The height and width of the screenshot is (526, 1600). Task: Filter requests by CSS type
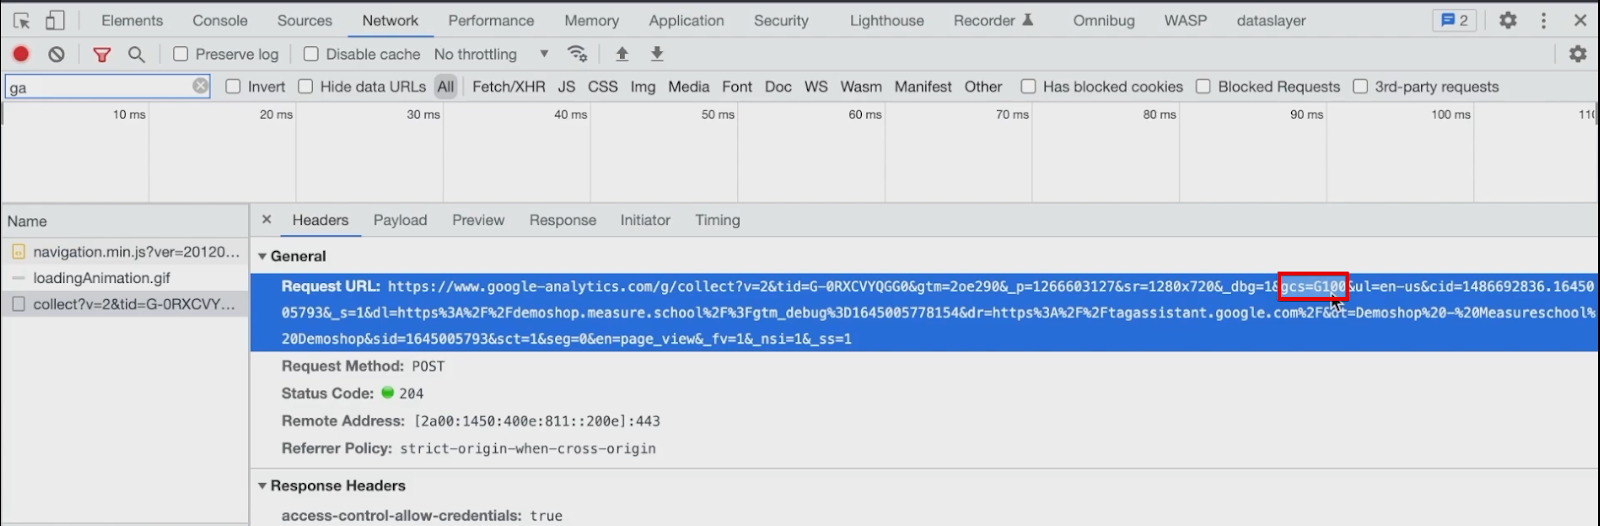[x=603, y=86]
